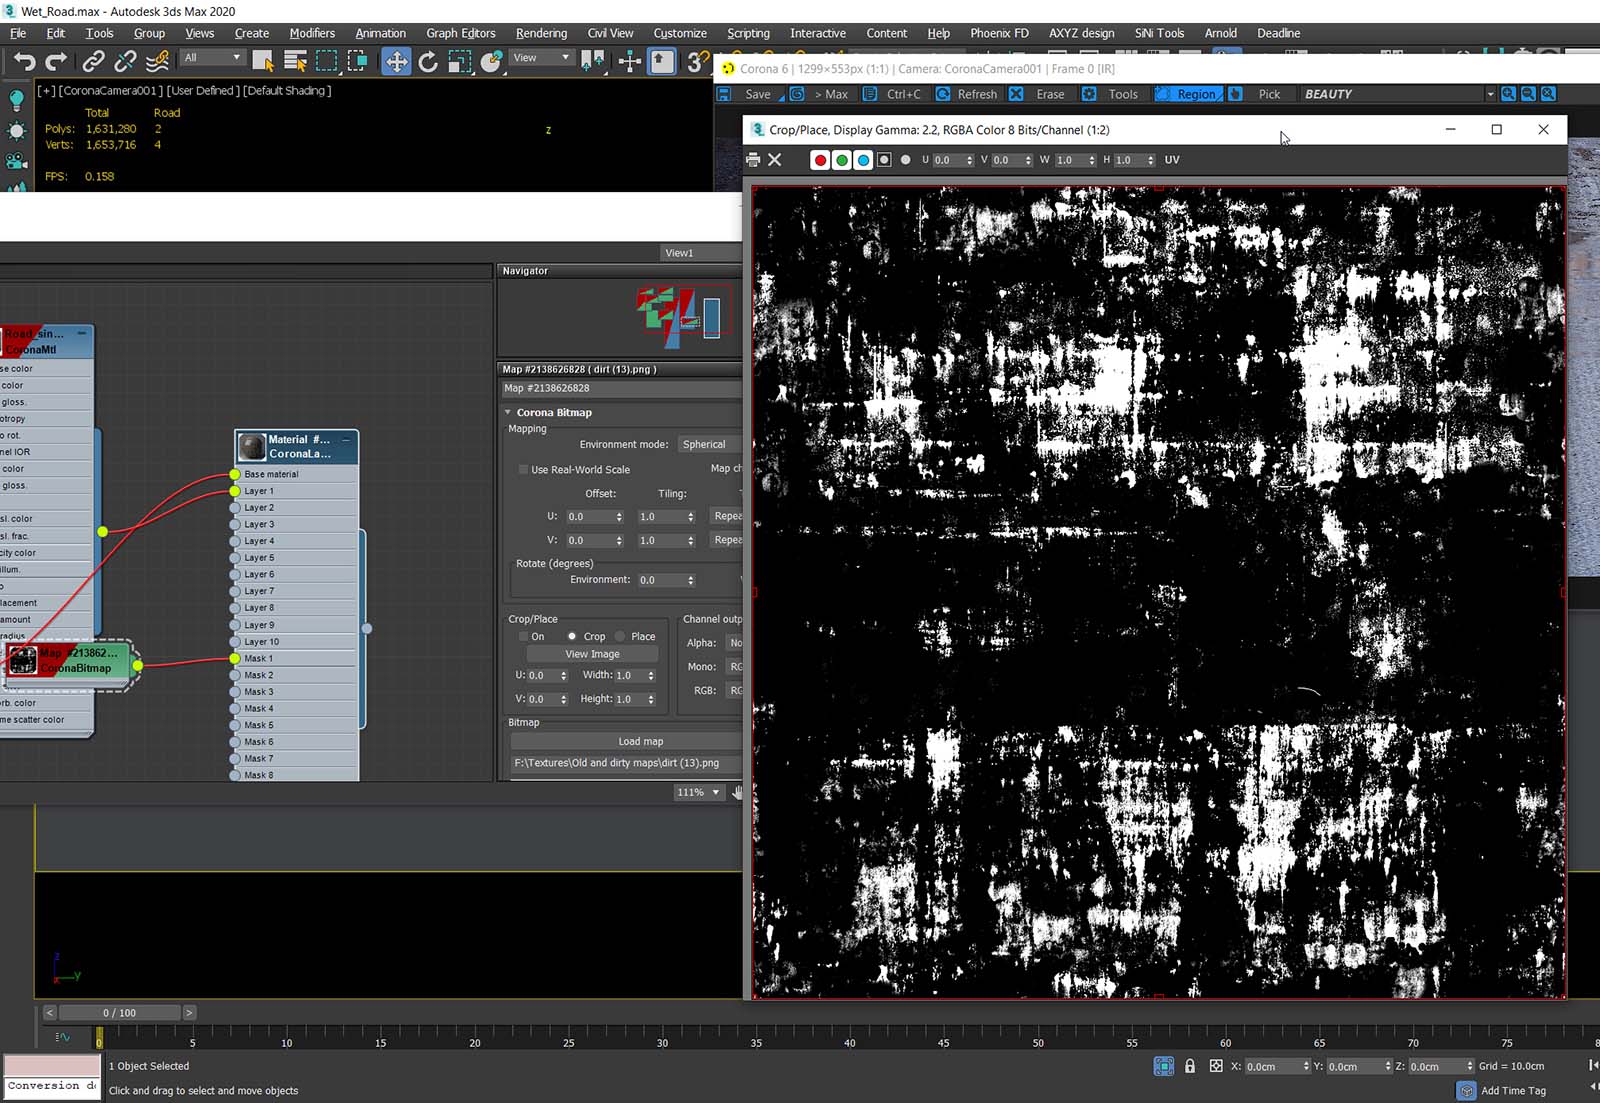Toggle Window/Crossing selection mode
Viewport: 1600px width, 1103px height.
point(358,62)
